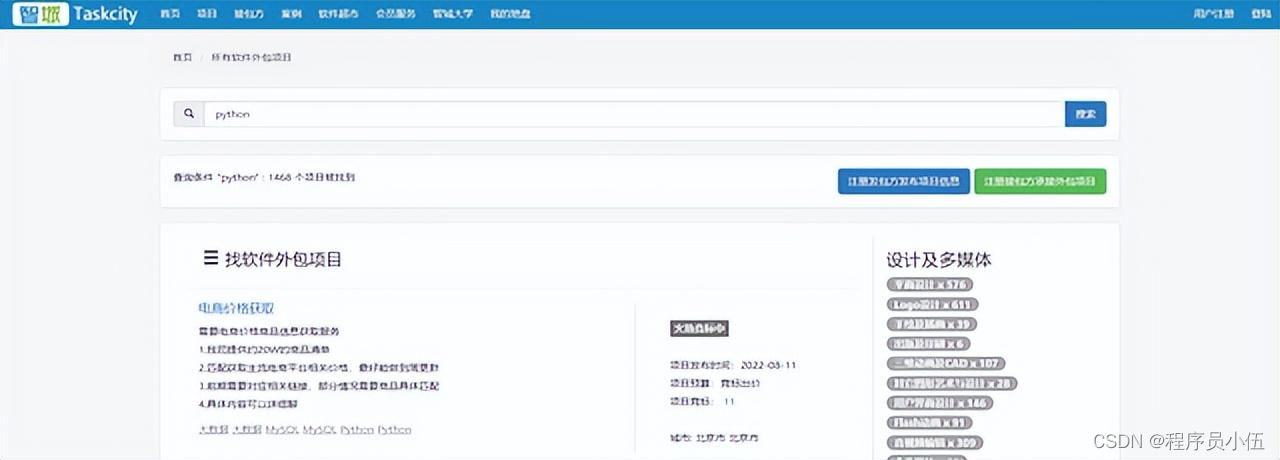
Task: Open 接包方 in the top navigation
Action: point(248,14)
